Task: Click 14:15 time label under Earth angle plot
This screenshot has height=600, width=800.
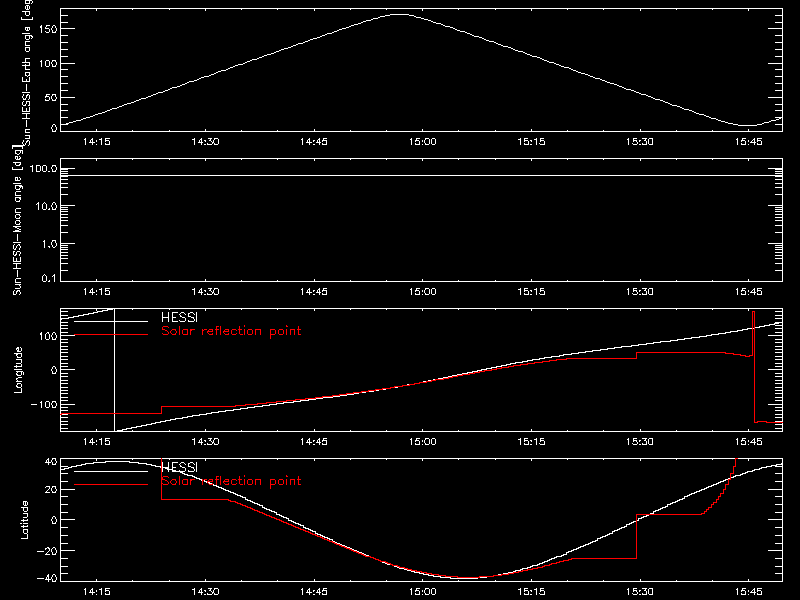Action: tap(96, 142)
